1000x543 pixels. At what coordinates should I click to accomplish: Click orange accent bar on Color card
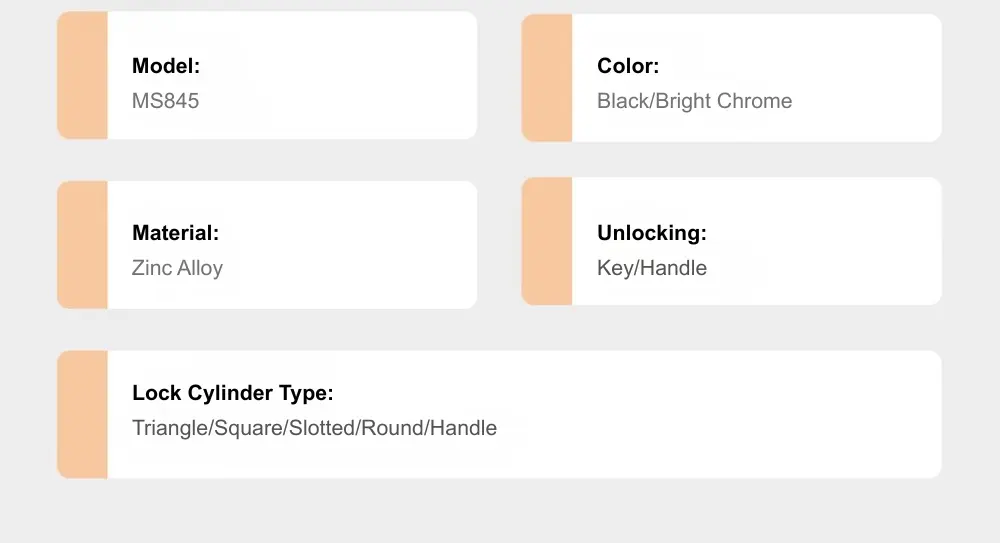pos(547,78)
